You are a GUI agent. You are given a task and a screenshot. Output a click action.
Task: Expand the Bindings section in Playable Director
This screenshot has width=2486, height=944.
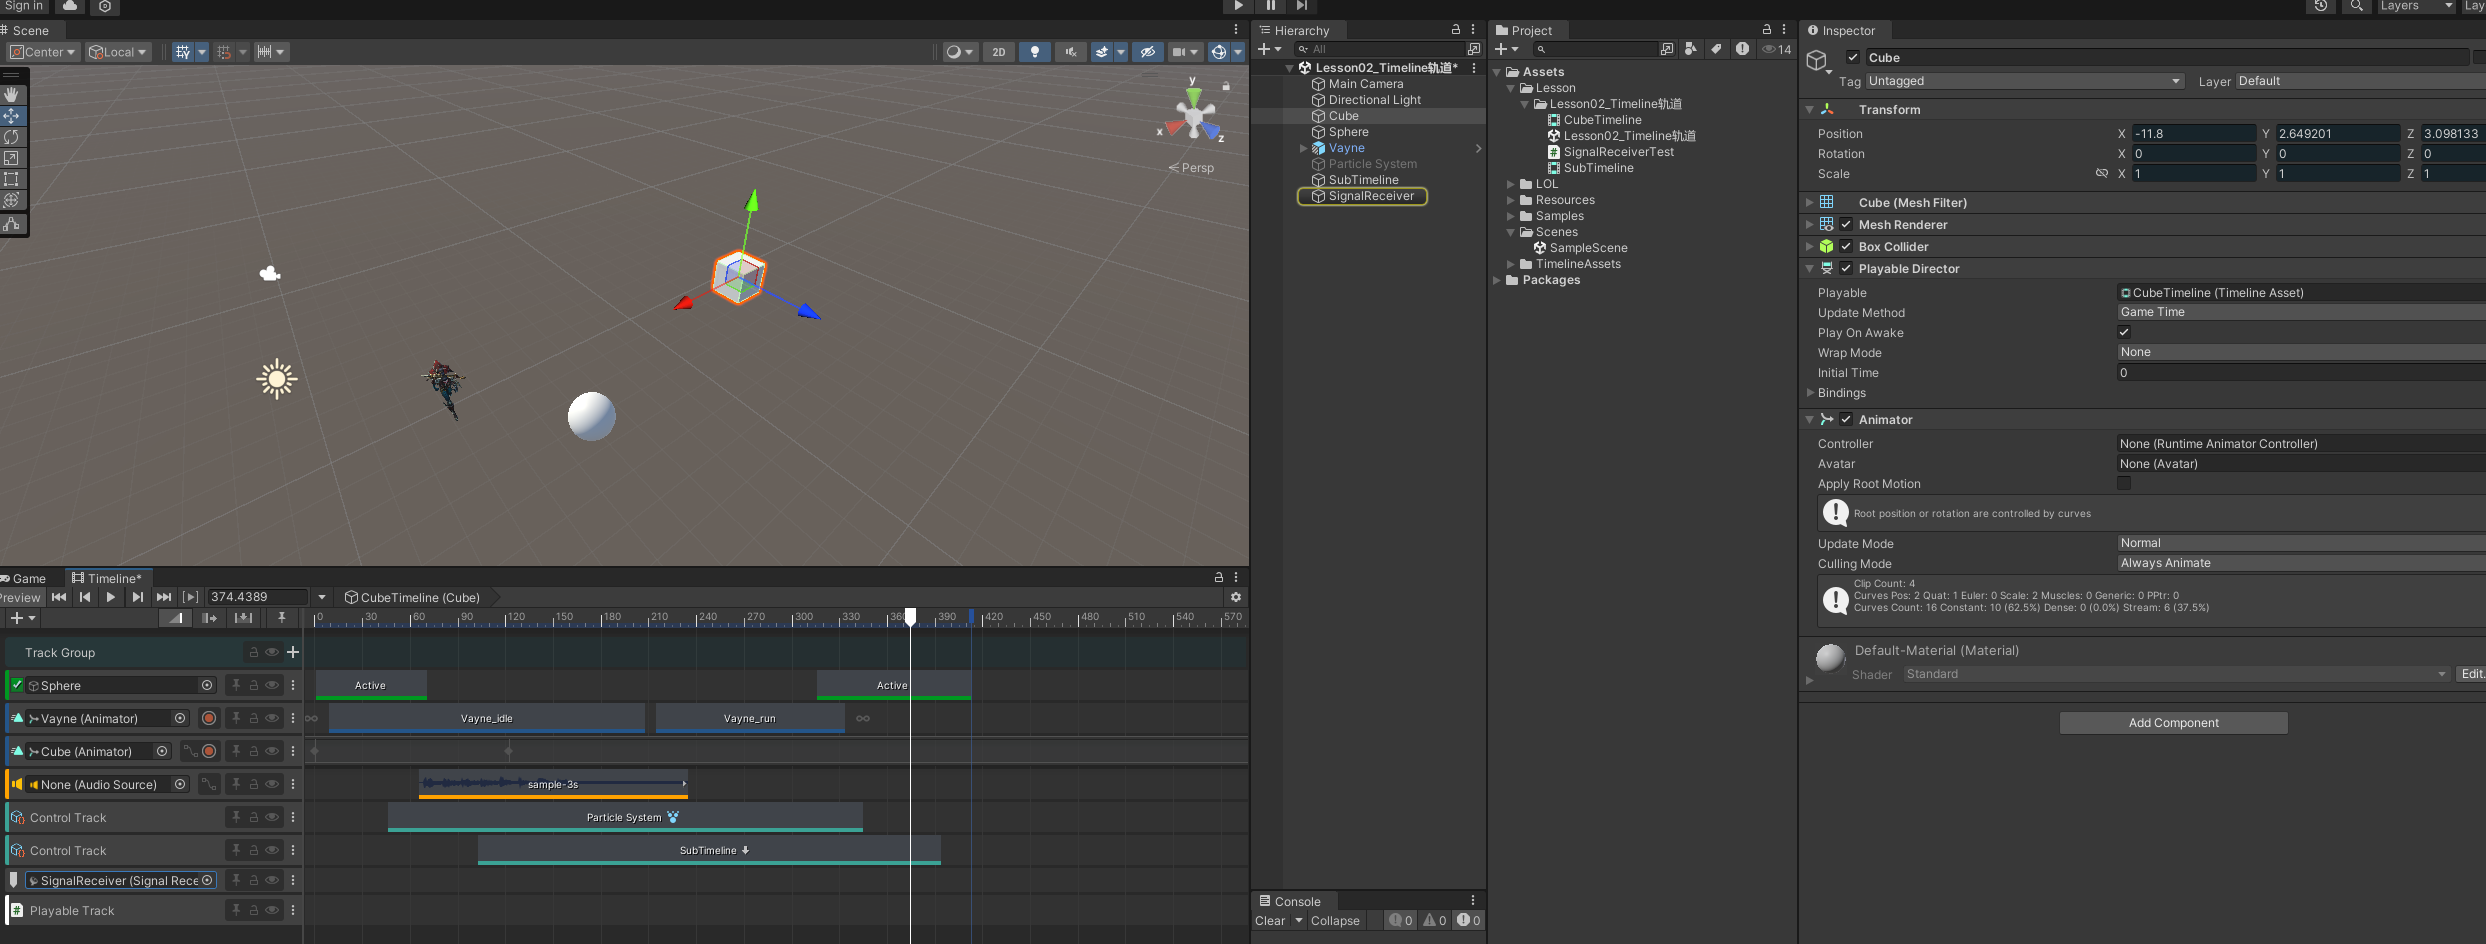1811,393
